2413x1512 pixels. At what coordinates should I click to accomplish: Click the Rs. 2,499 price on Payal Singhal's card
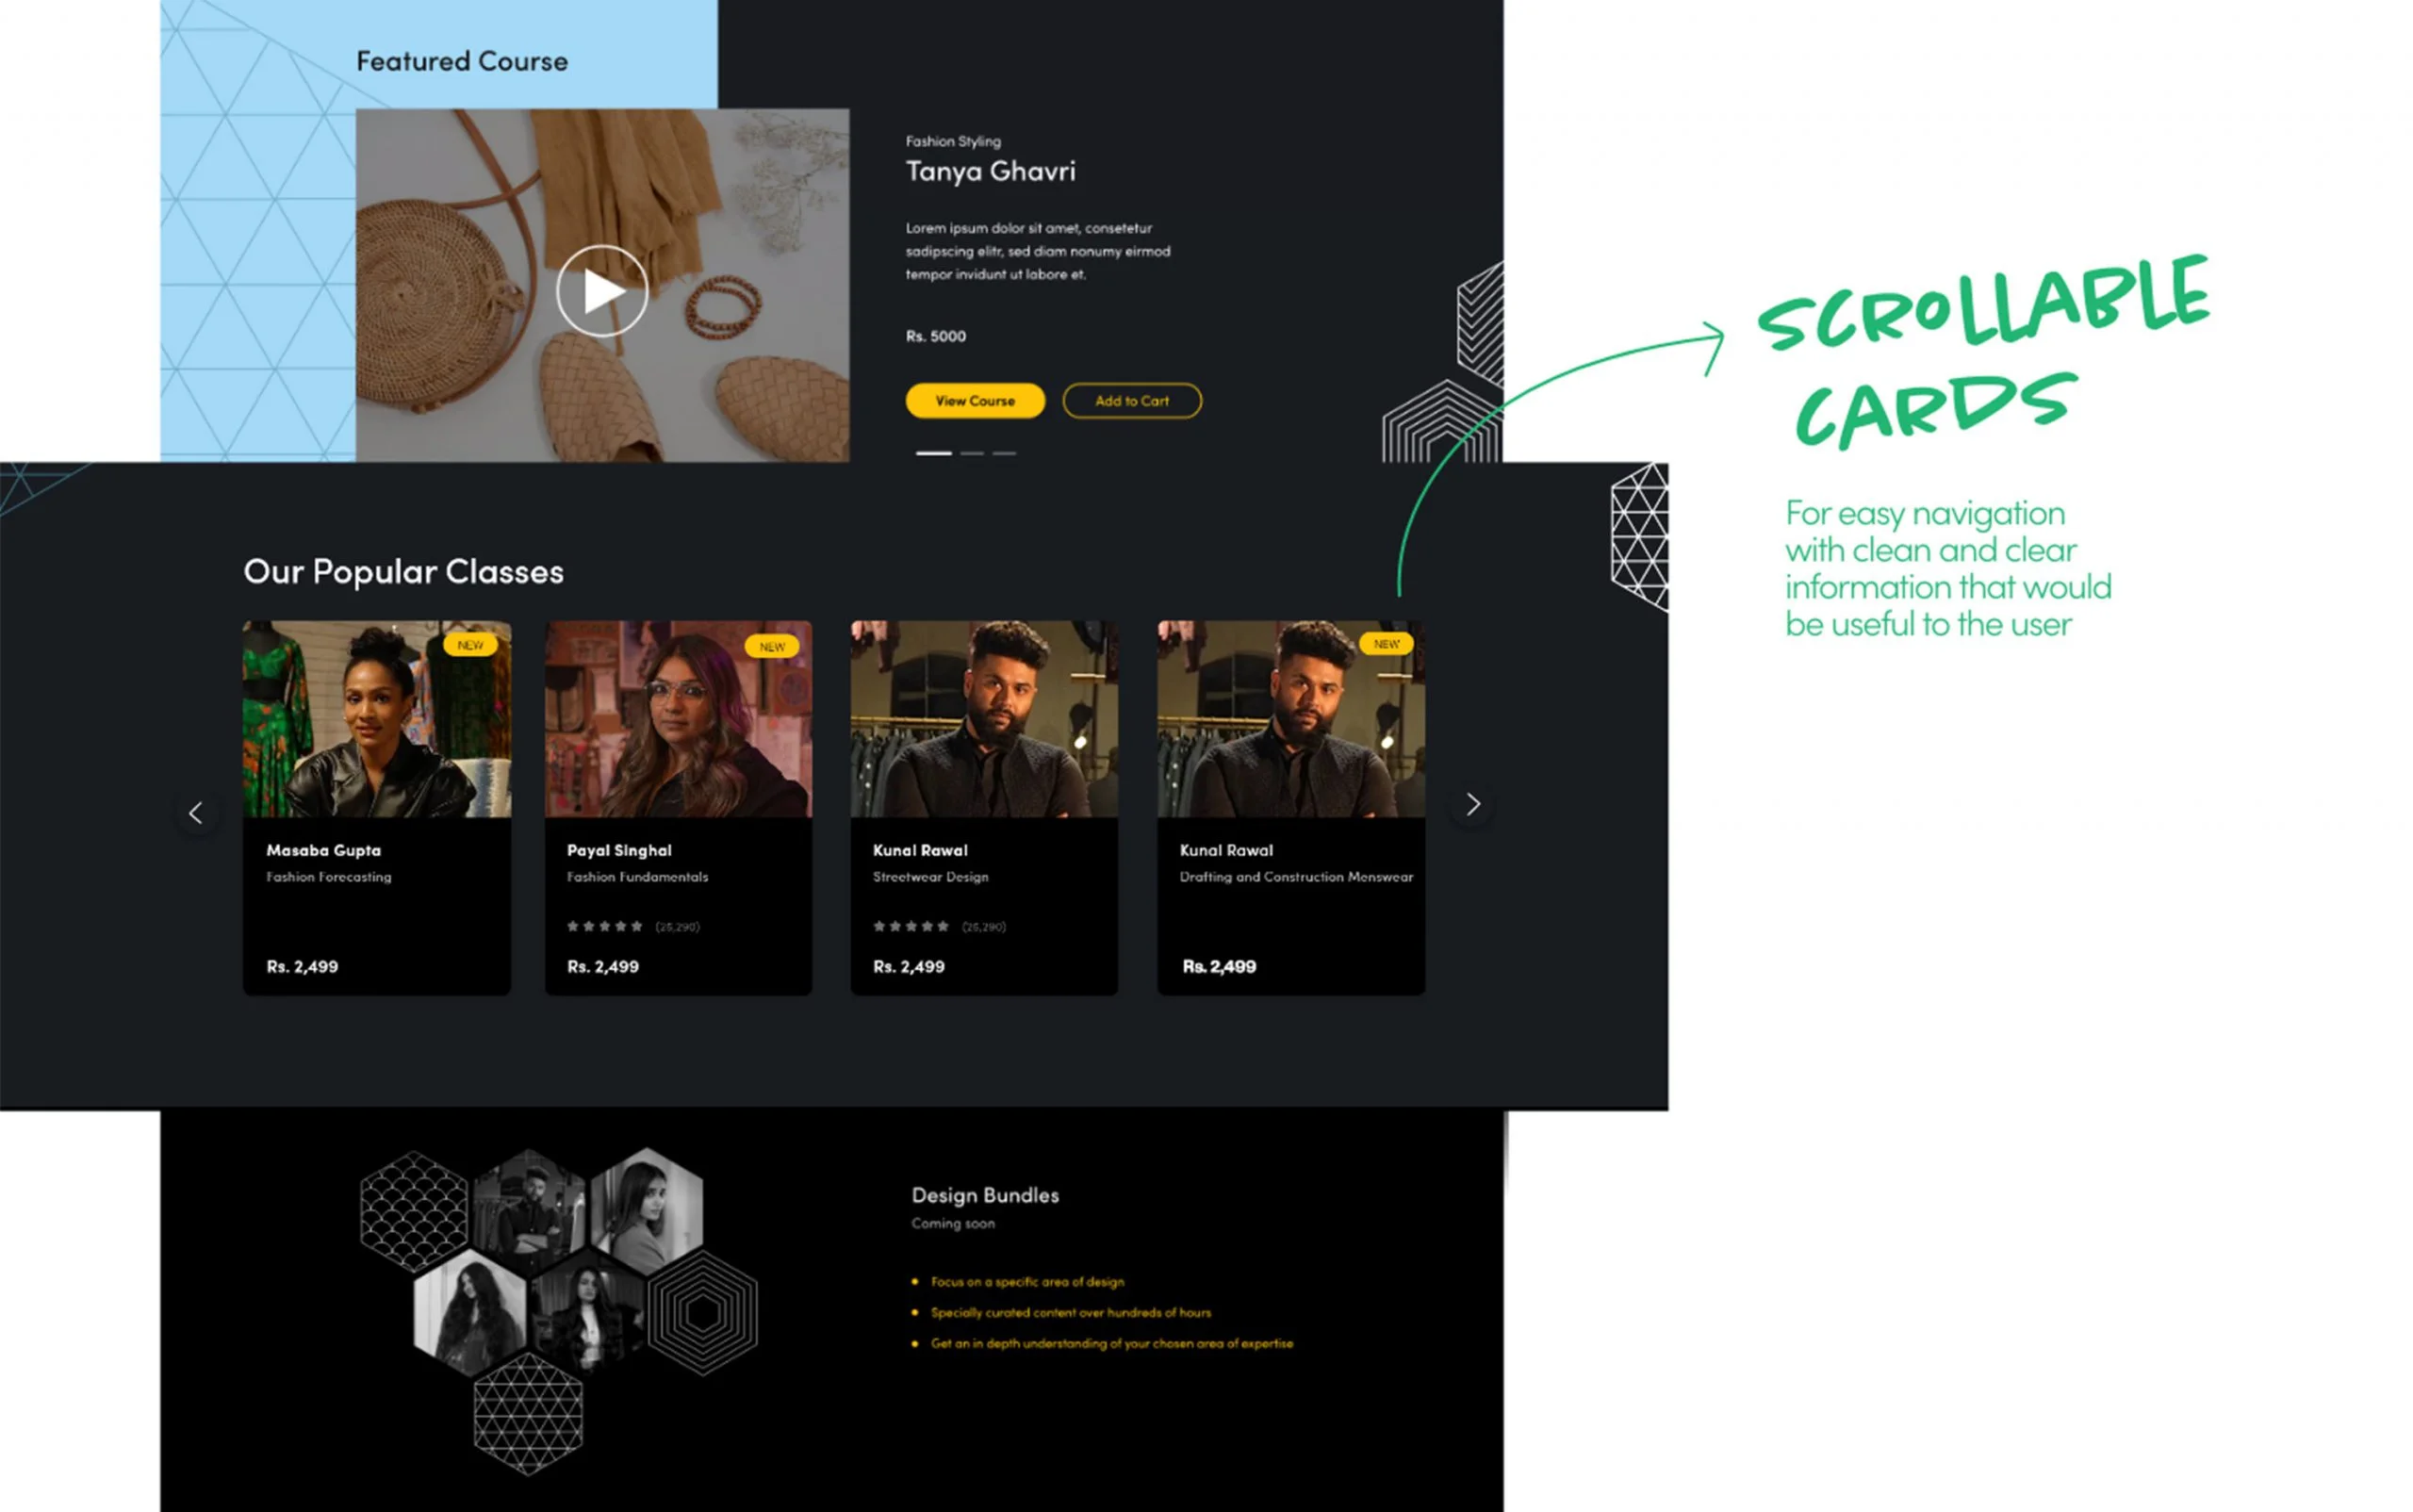(602, 966)
